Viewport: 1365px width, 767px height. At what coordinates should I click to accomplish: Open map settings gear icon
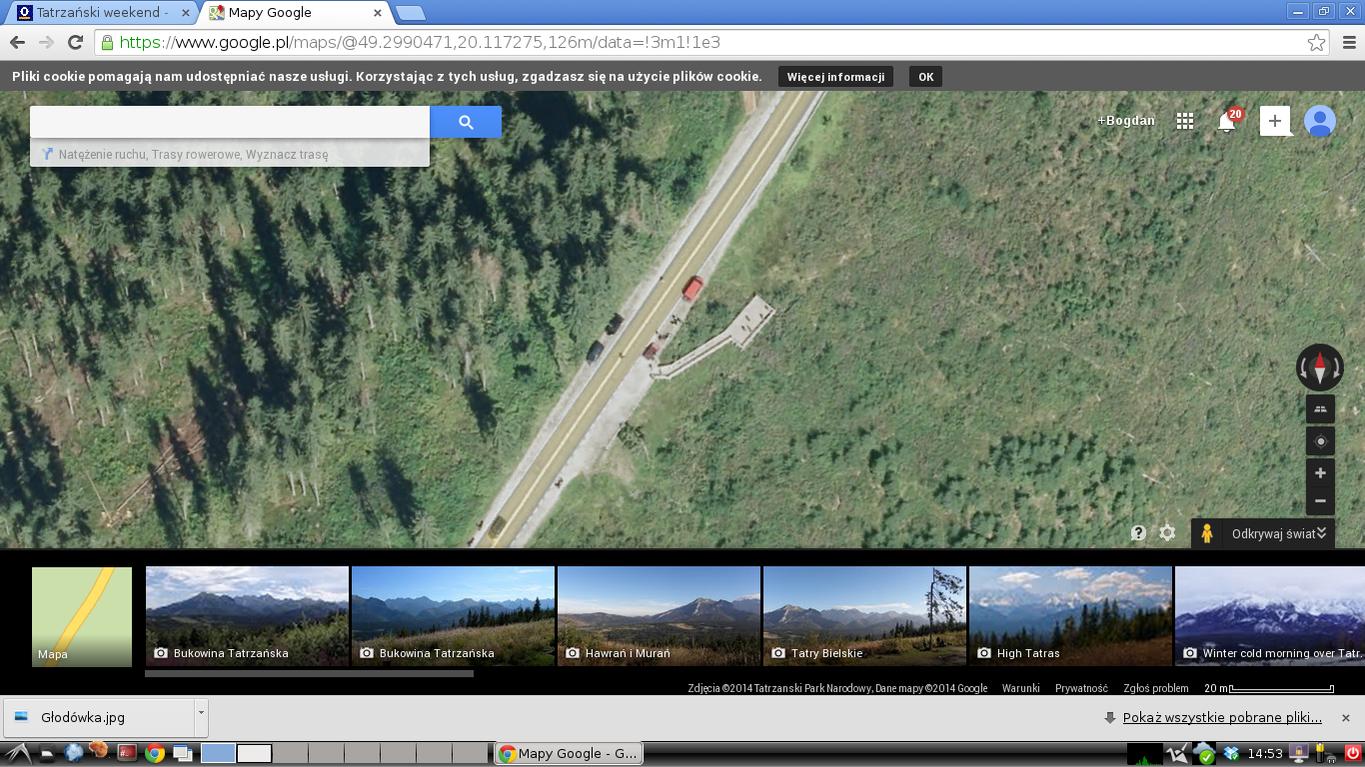click(x=1167, y=534)
